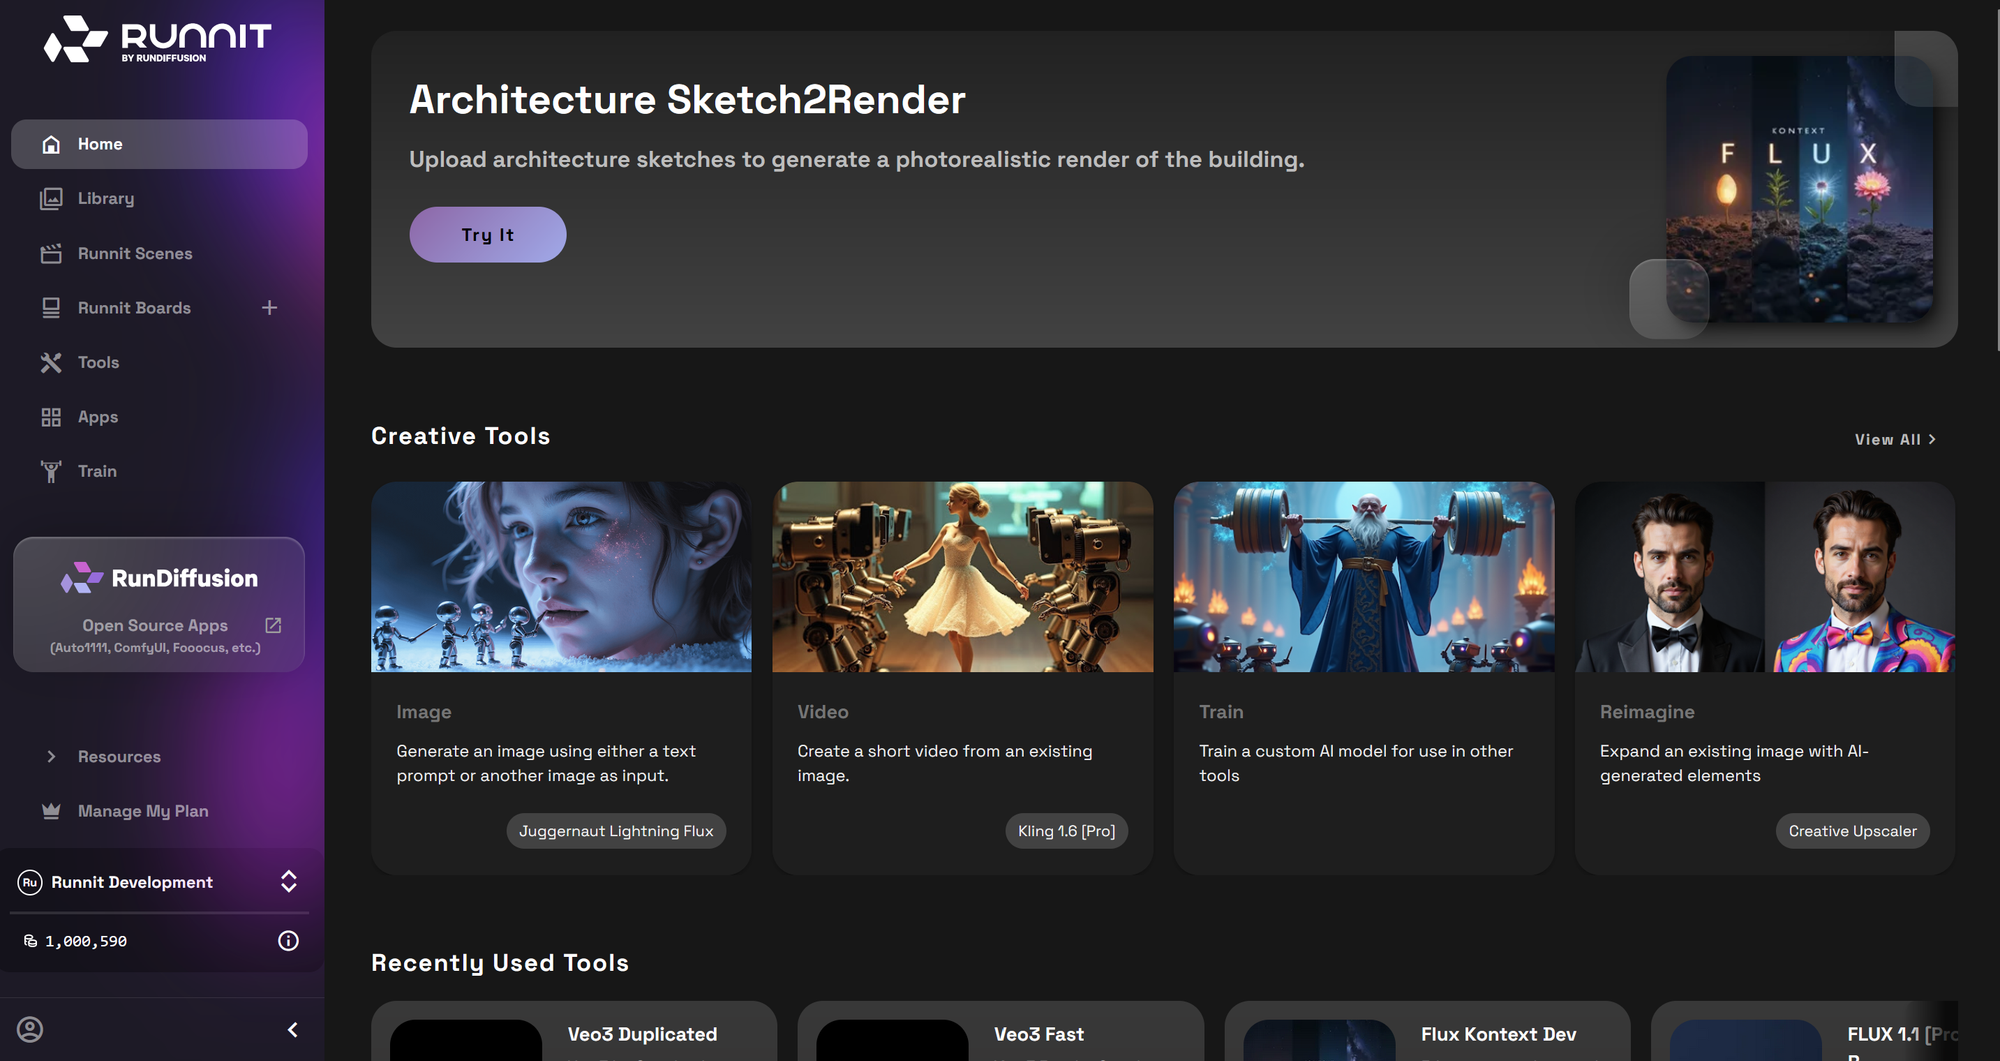Open the Open Source Apps link

coord(155,625)
